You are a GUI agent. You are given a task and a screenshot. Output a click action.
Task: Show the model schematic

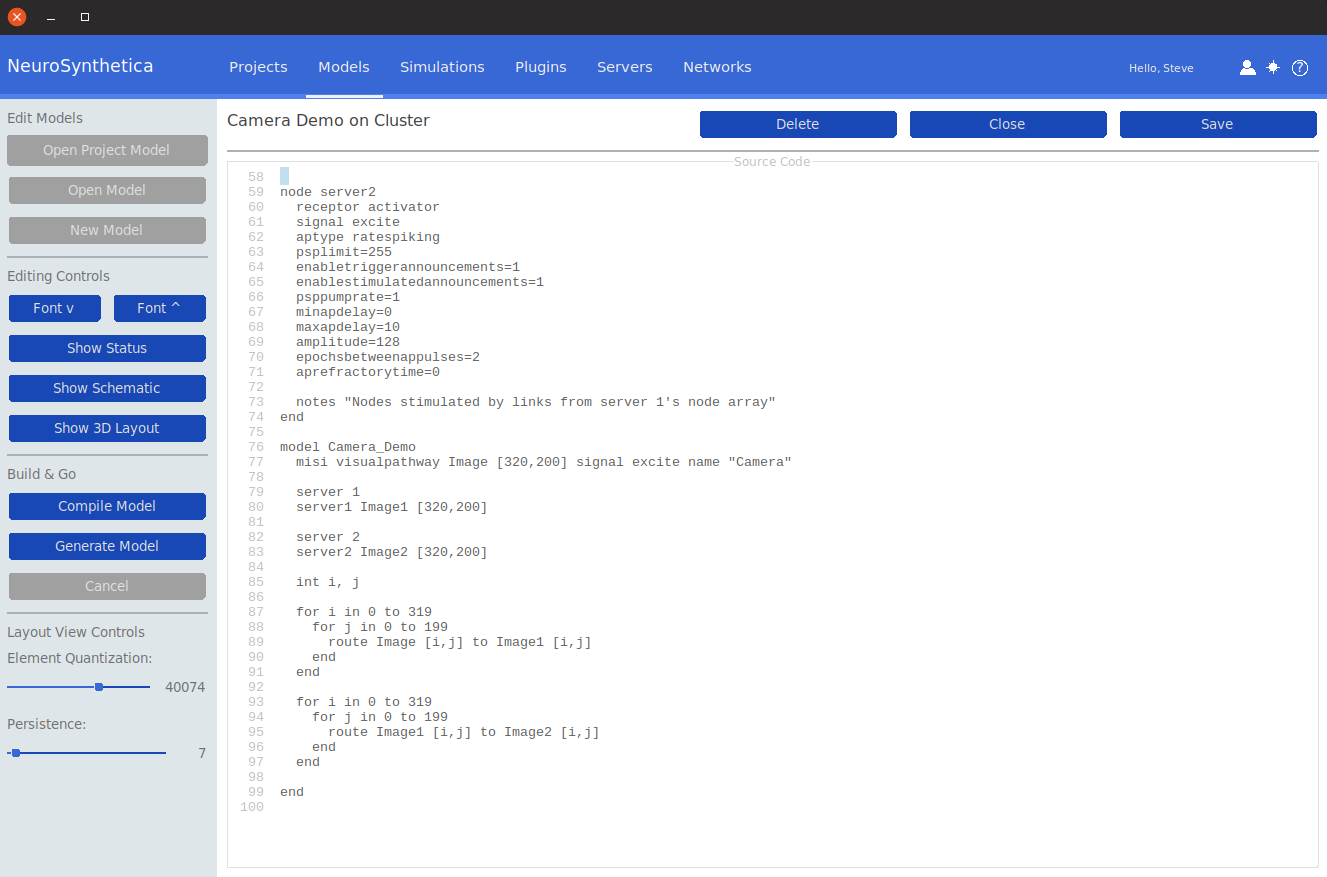click(107, 388)
